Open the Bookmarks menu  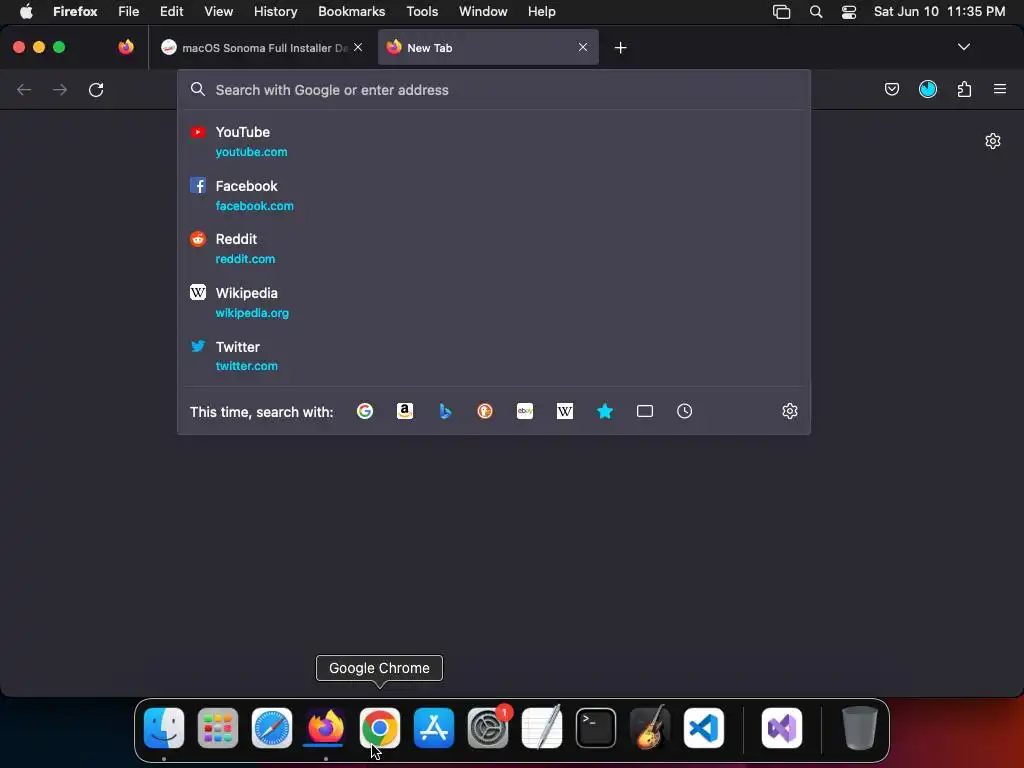351,11
